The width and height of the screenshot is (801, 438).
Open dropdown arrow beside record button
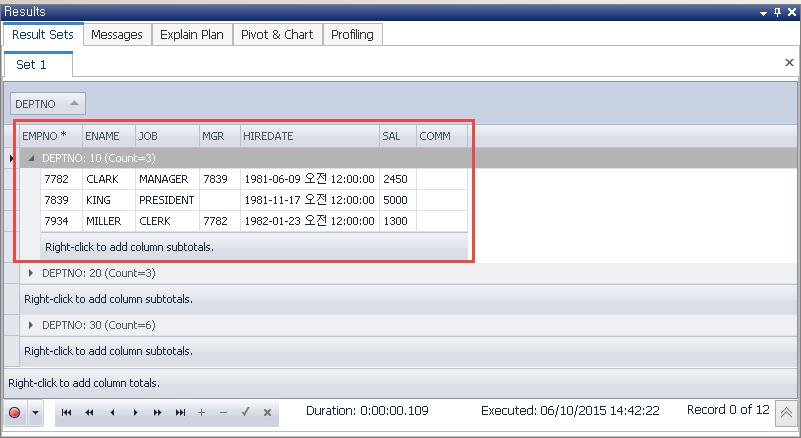coord(36,412)
